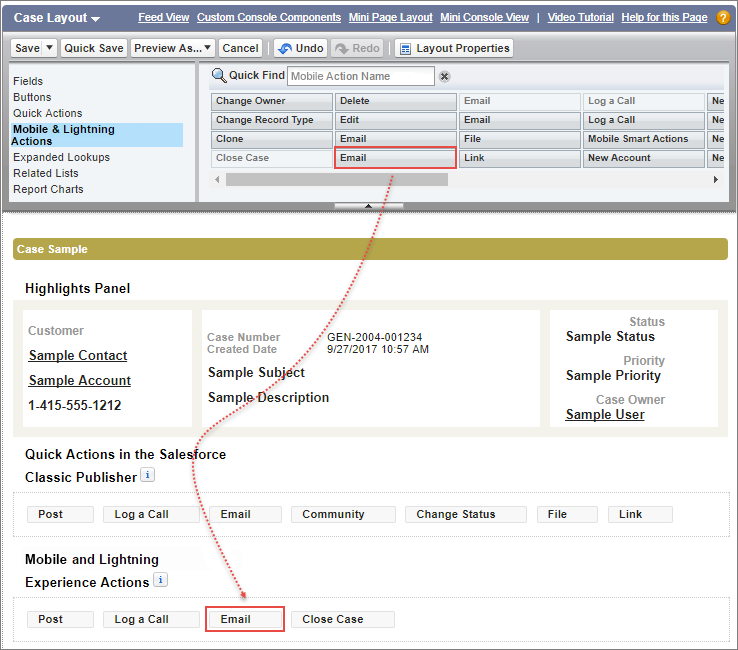Open Mini Console View link
The width and height of the screenshot is (738, 650).
[x=484, y=17]
